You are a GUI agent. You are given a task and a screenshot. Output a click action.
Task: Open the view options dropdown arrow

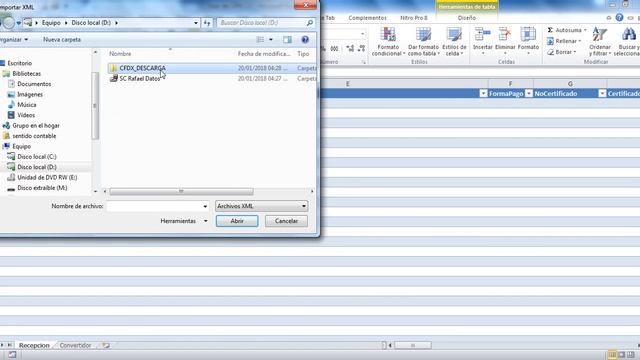[x=271, y=40]
